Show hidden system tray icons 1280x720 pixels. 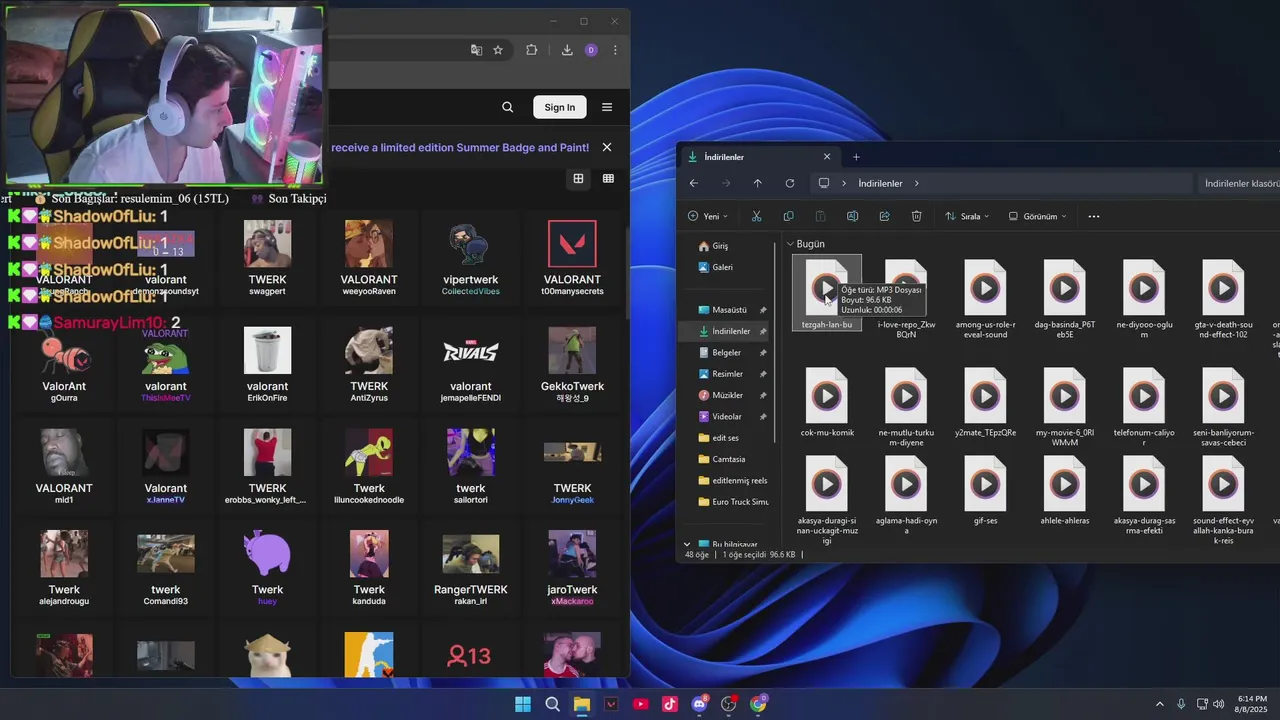[x=1160, y=704]
